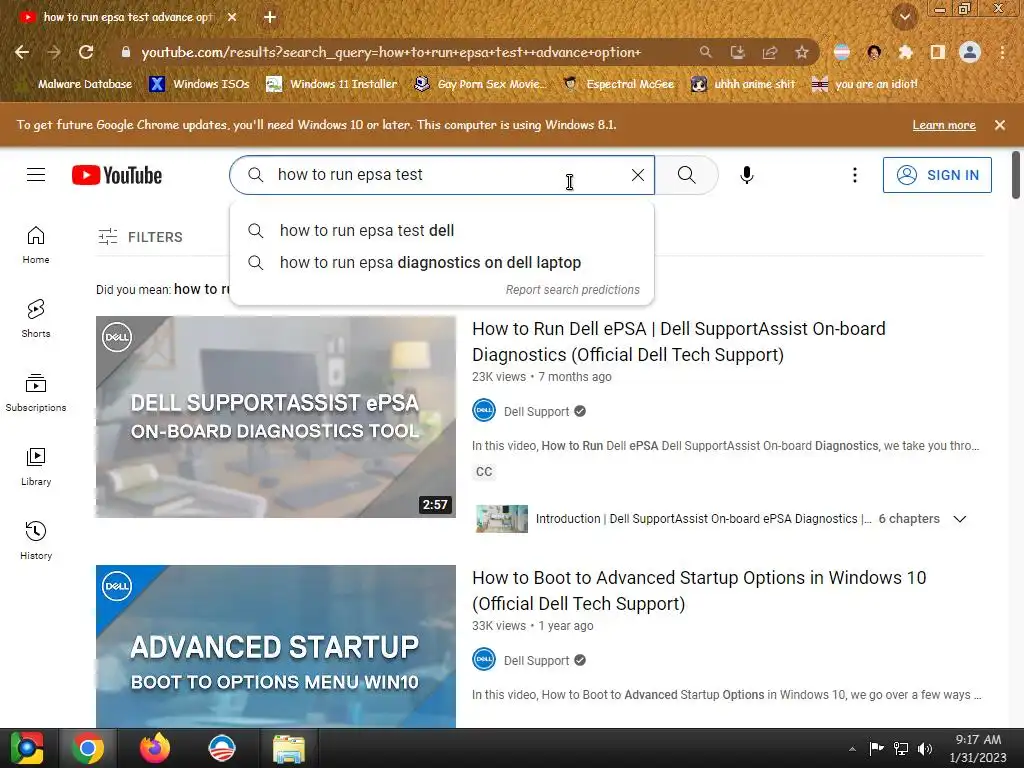Open the Extensions puzzle piece icon
Viewport: 1024px width, 768px height.
pyautogui.click(x=905, y=52)
